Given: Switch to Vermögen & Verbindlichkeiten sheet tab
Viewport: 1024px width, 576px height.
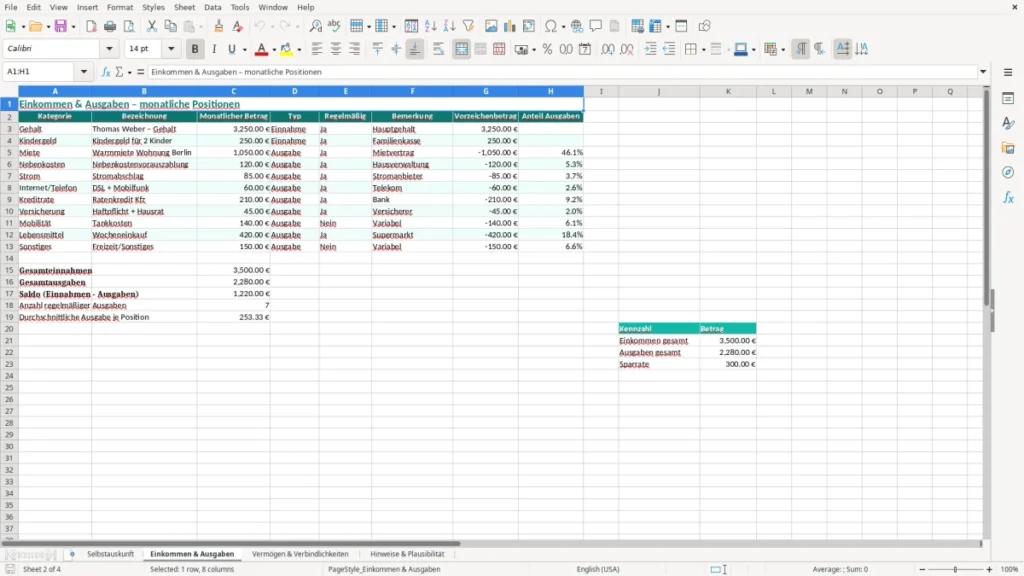Looking at the screenshot, I should click(300, 554).
